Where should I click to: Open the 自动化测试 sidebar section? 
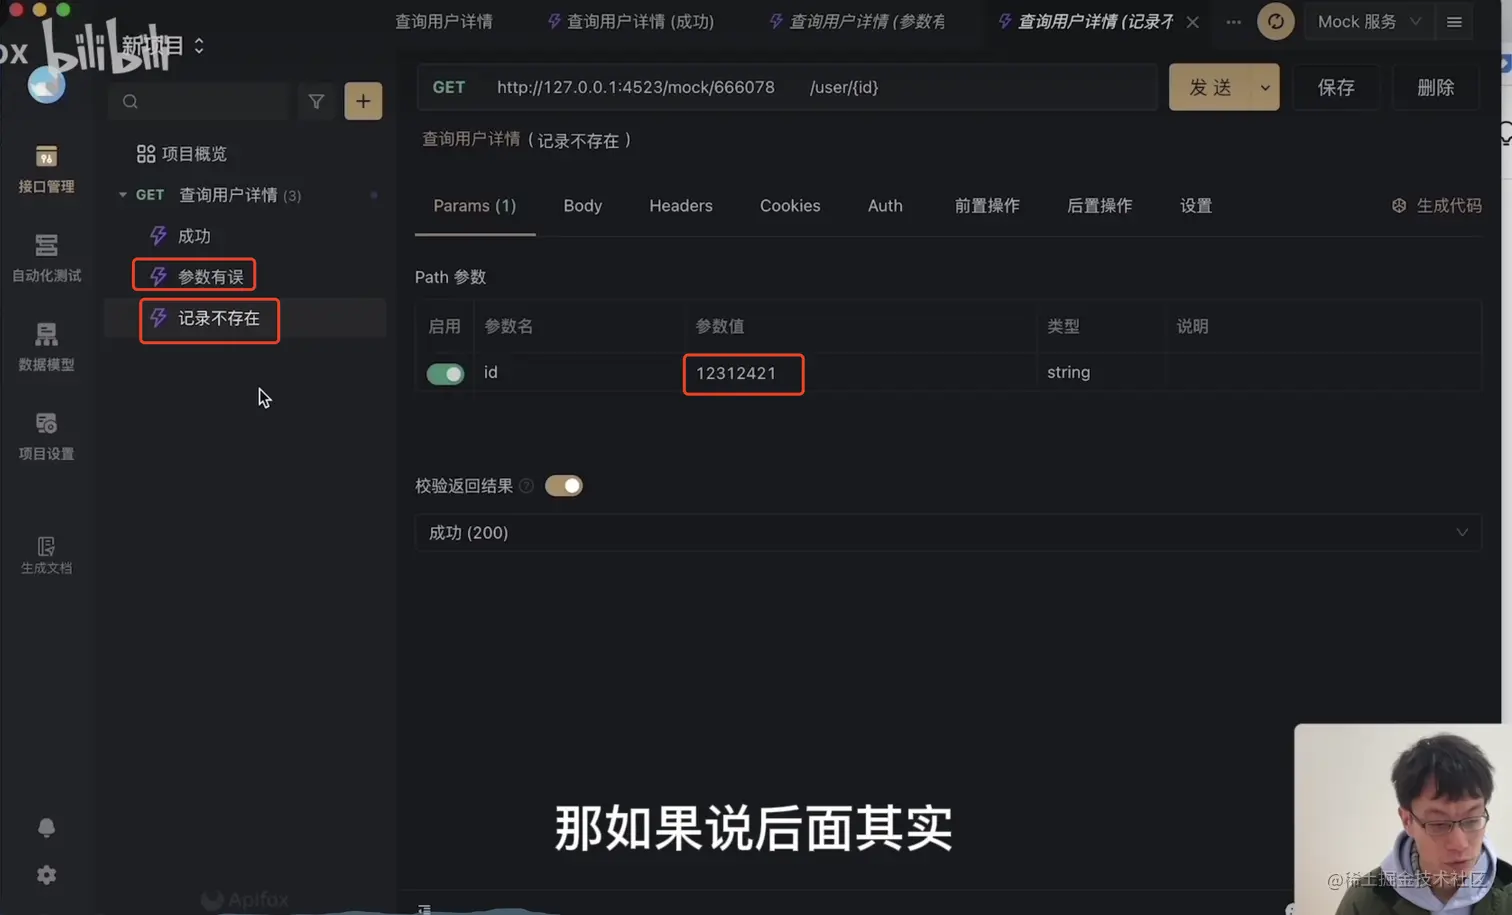(46, 258)
